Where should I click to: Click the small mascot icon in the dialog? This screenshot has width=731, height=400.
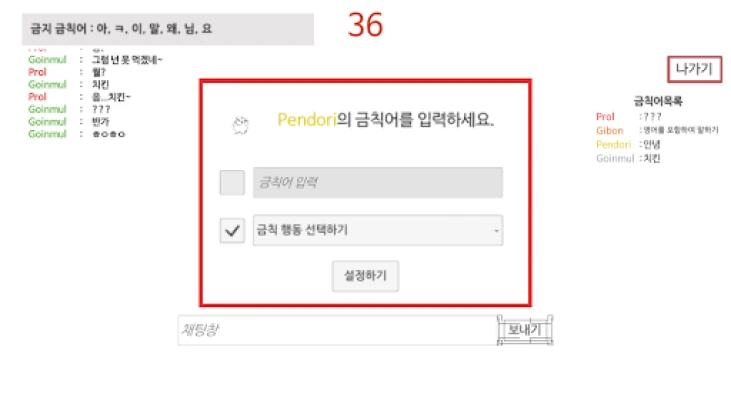pos(241,125)
